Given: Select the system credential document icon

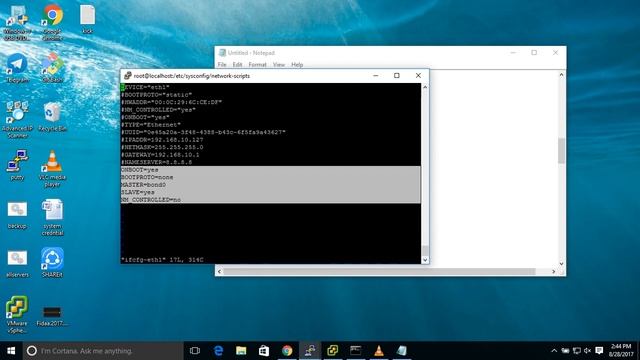Looking at the screenshot, I should tap(52, 218).
